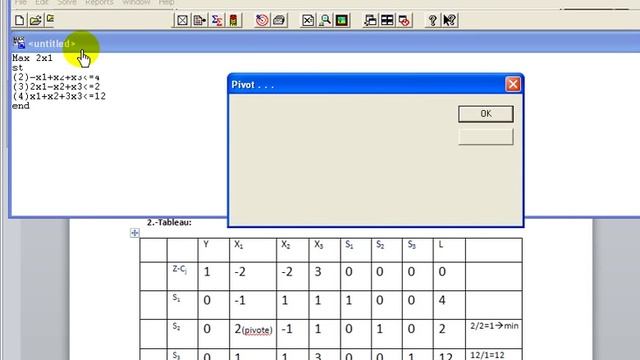The width and height of the screenshot is (640, 360).
Task: Solve the model with the bullseye icon
Action: click(x=262, y=20)
